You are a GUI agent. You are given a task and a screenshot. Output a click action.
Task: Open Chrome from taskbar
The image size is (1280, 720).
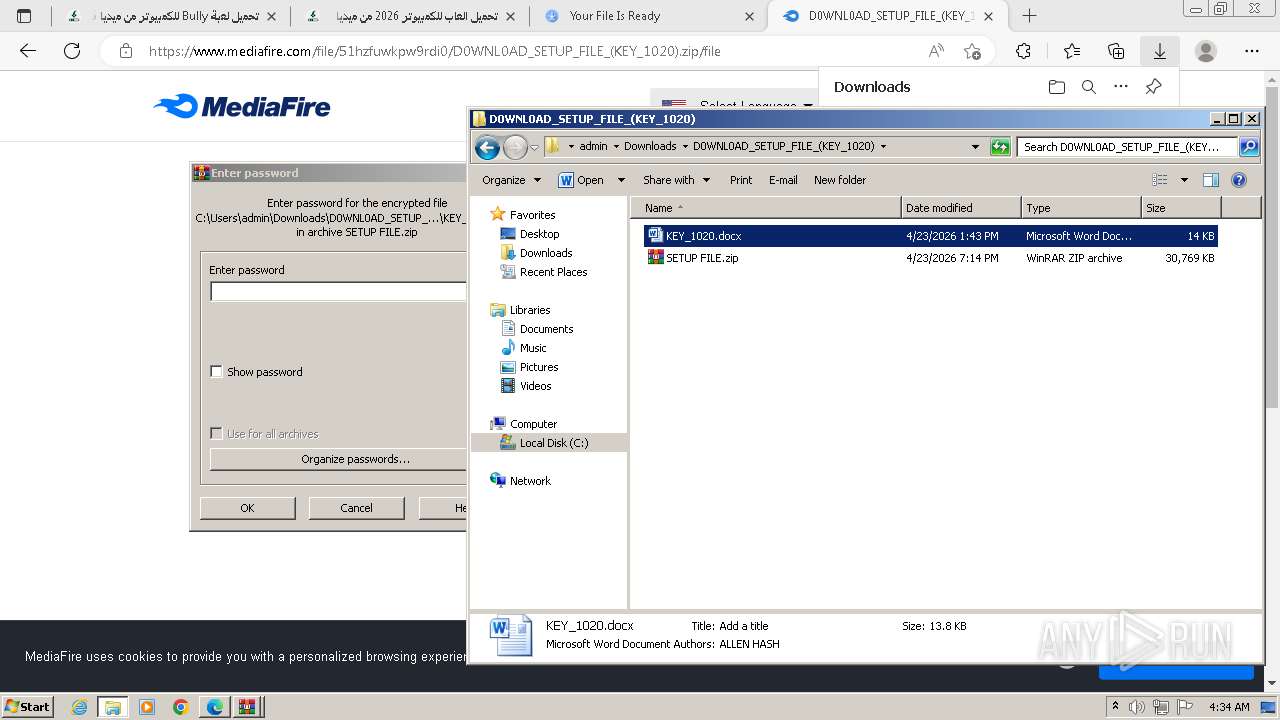pos(181,707)
